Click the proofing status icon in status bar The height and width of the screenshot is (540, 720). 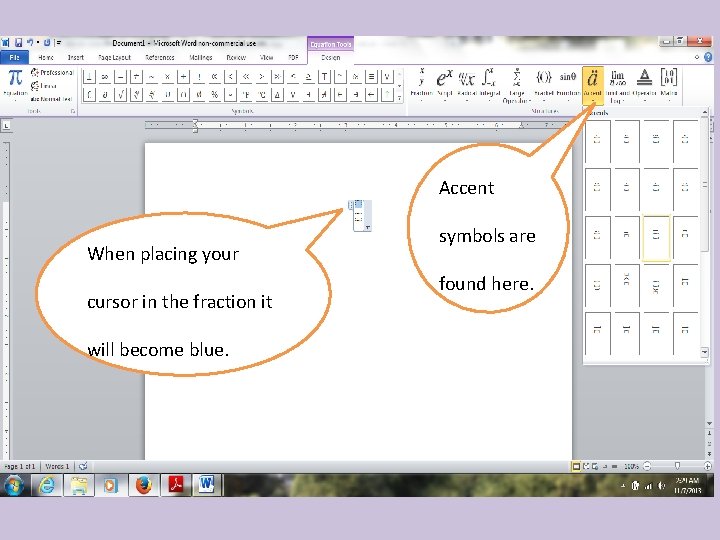coord(83,466)
